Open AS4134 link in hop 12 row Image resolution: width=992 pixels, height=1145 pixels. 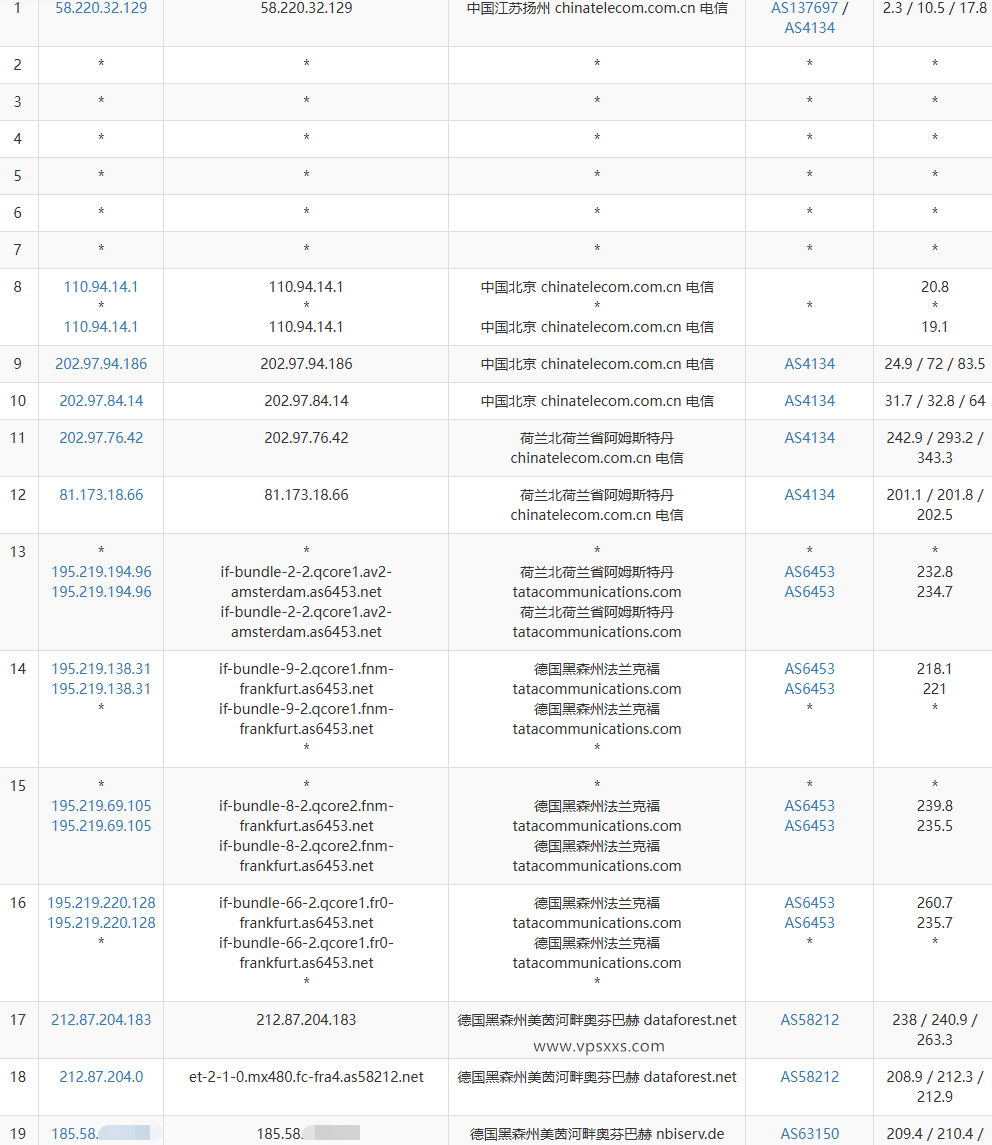(x=809, y=495)
